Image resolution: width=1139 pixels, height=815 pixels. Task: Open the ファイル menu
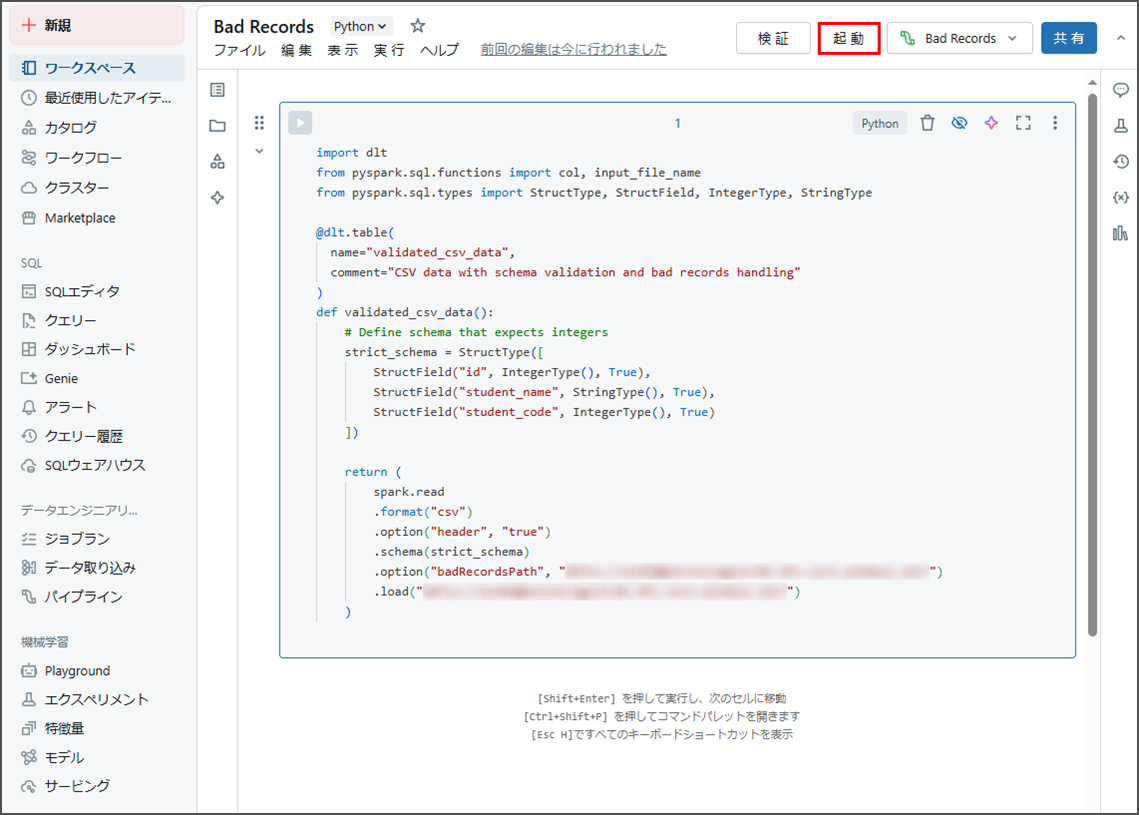[x=240, y=50]
